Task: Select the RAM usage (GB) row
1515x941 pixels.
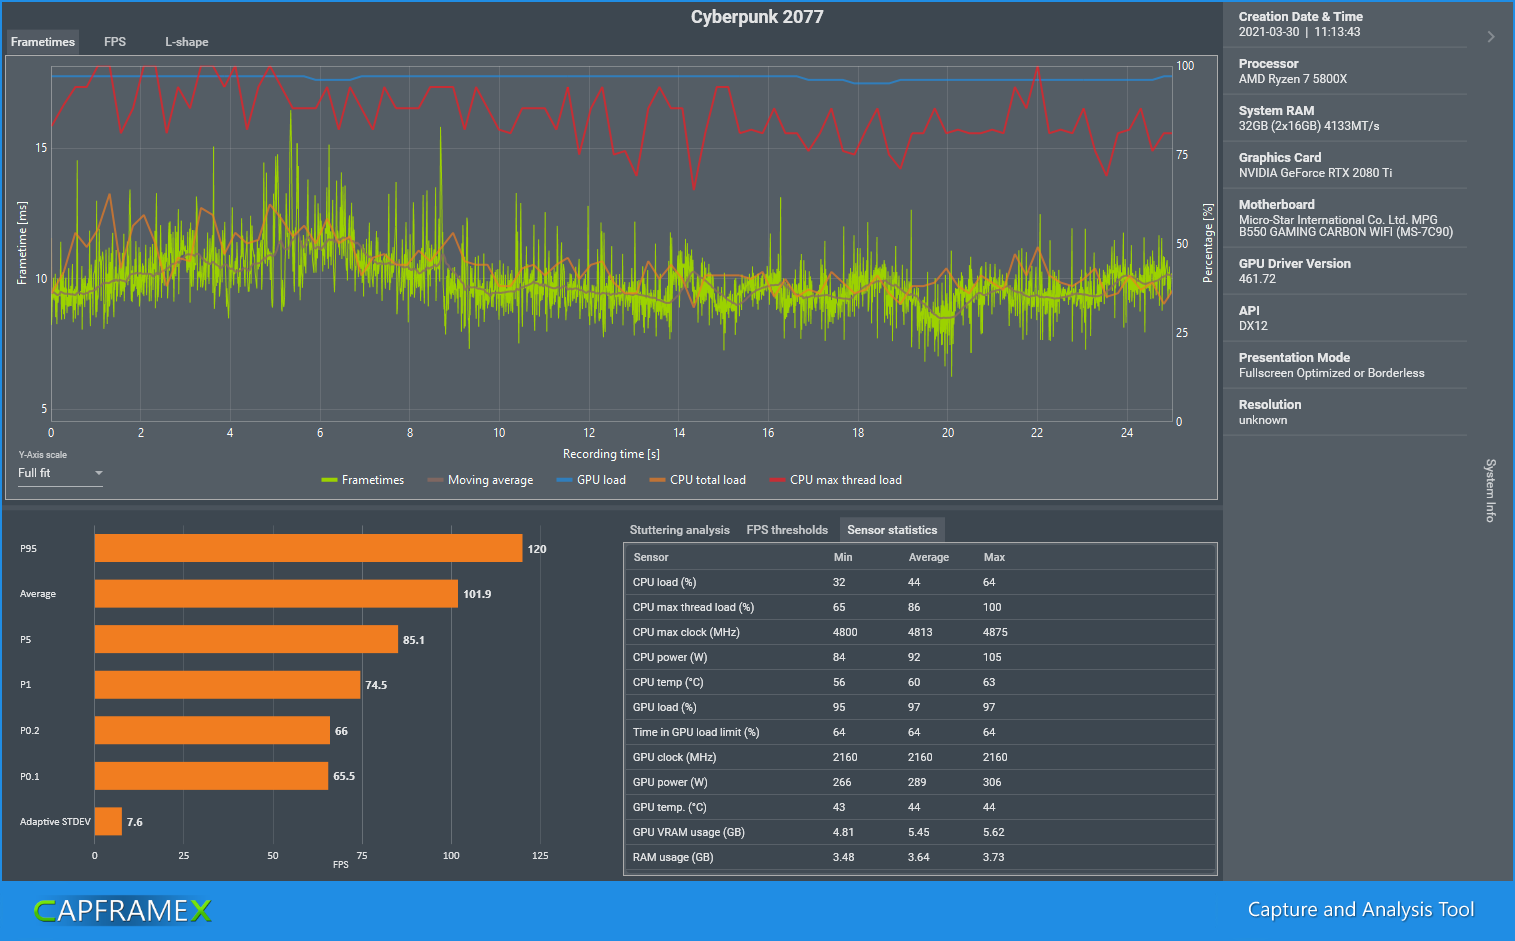Action: (920, 857)
